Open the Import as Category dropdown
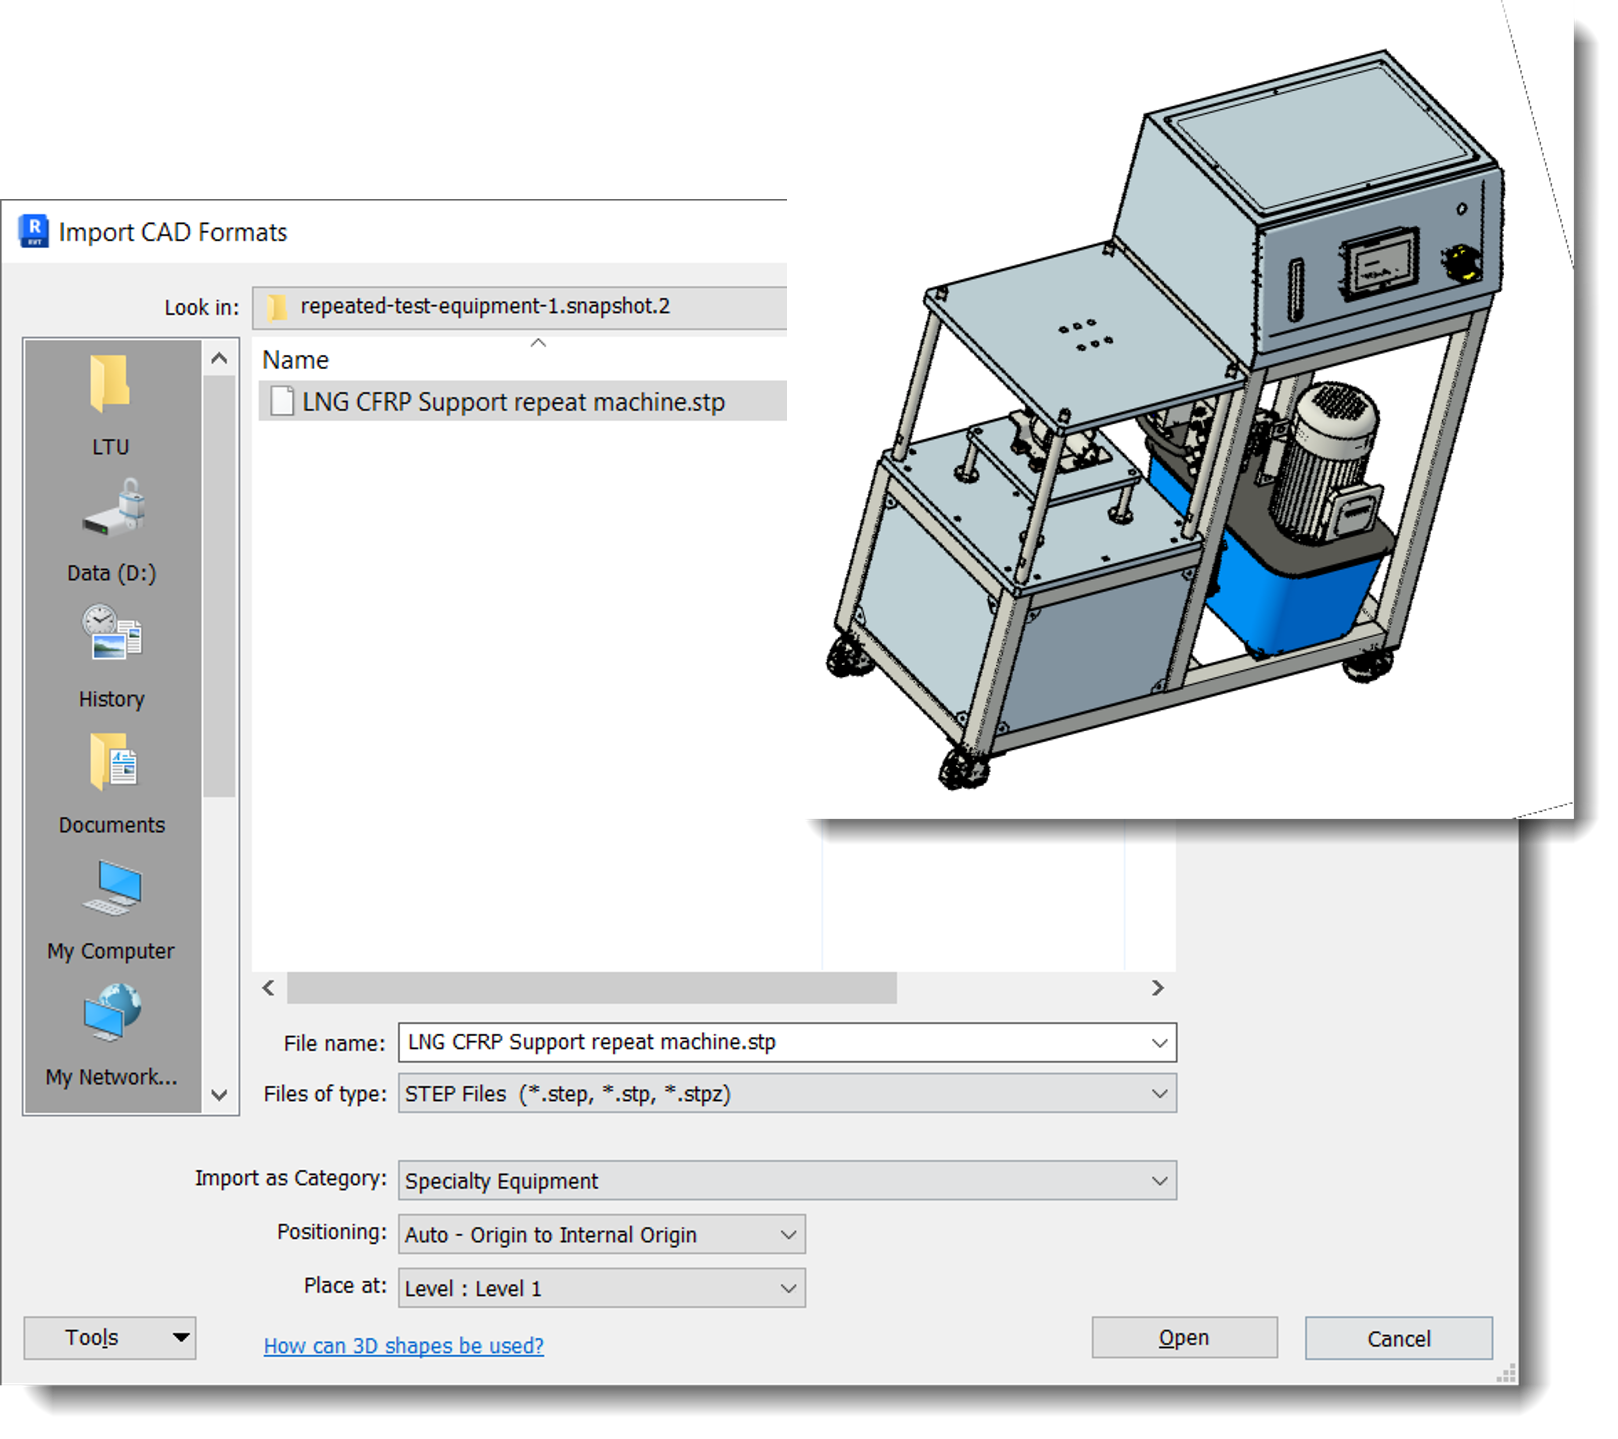 [x=787, y=1181]
